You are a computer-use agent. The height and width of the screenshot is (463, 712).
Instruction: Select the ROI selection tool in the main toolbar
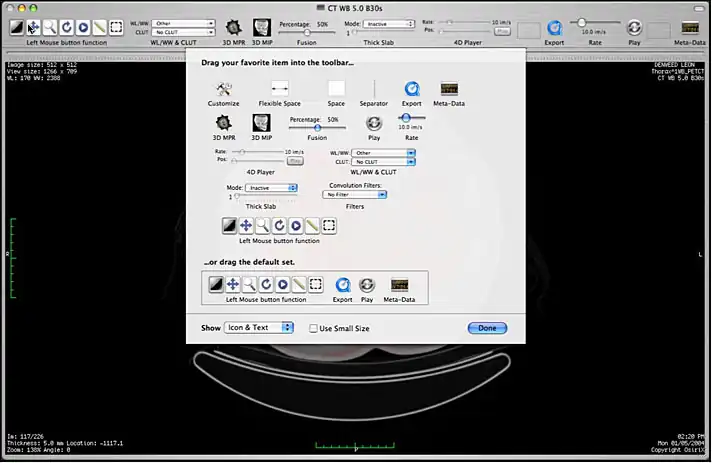click(116, 27)
